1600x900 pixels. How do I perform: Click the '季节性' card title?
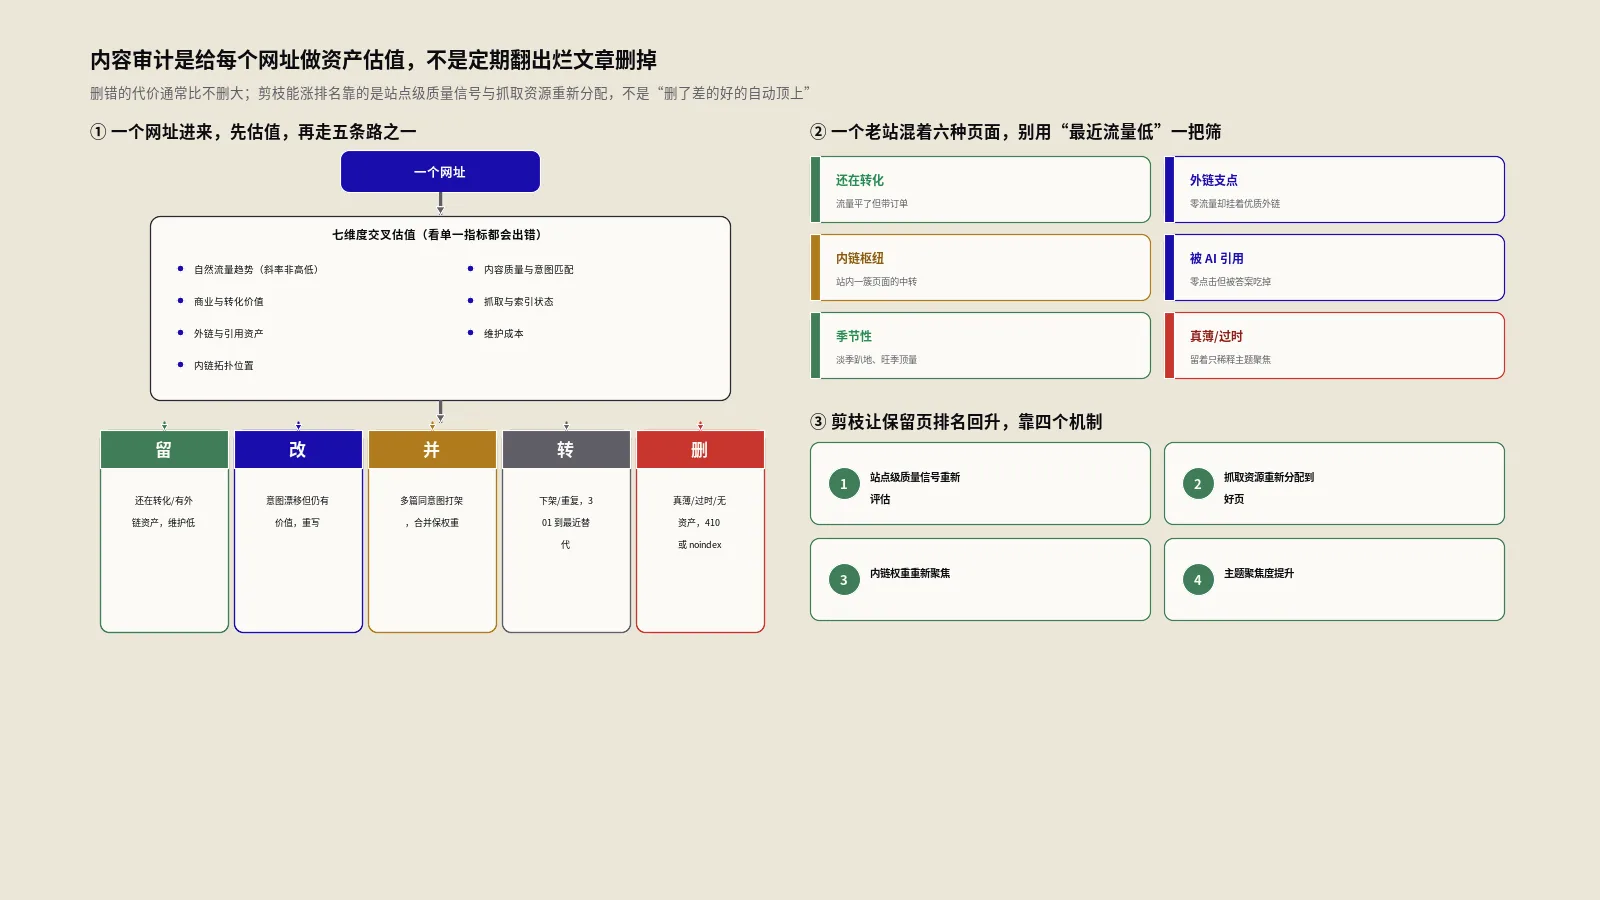click(854, 336)
